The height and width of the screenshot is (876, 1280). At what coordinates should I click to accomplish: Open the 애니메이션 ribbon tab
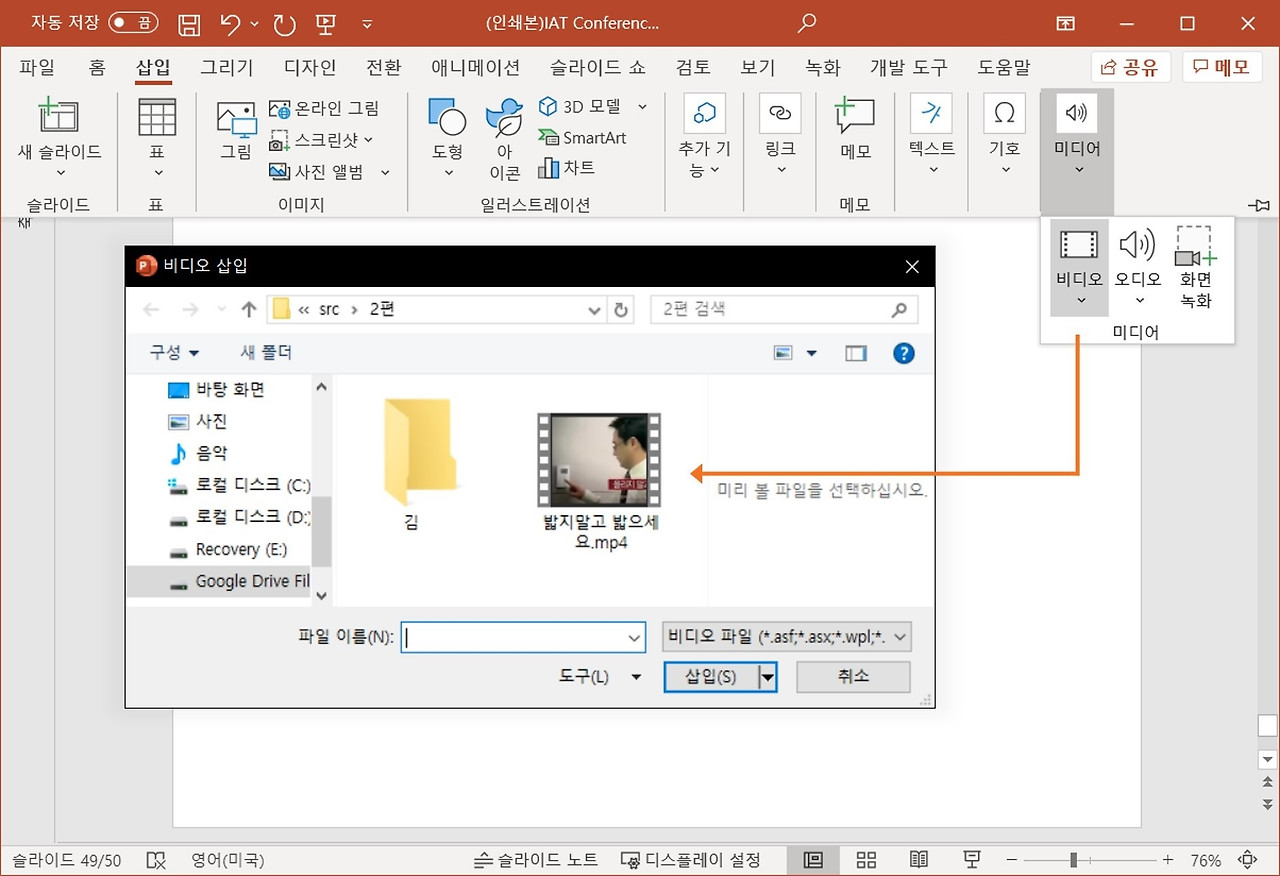(x=475, y=68)
